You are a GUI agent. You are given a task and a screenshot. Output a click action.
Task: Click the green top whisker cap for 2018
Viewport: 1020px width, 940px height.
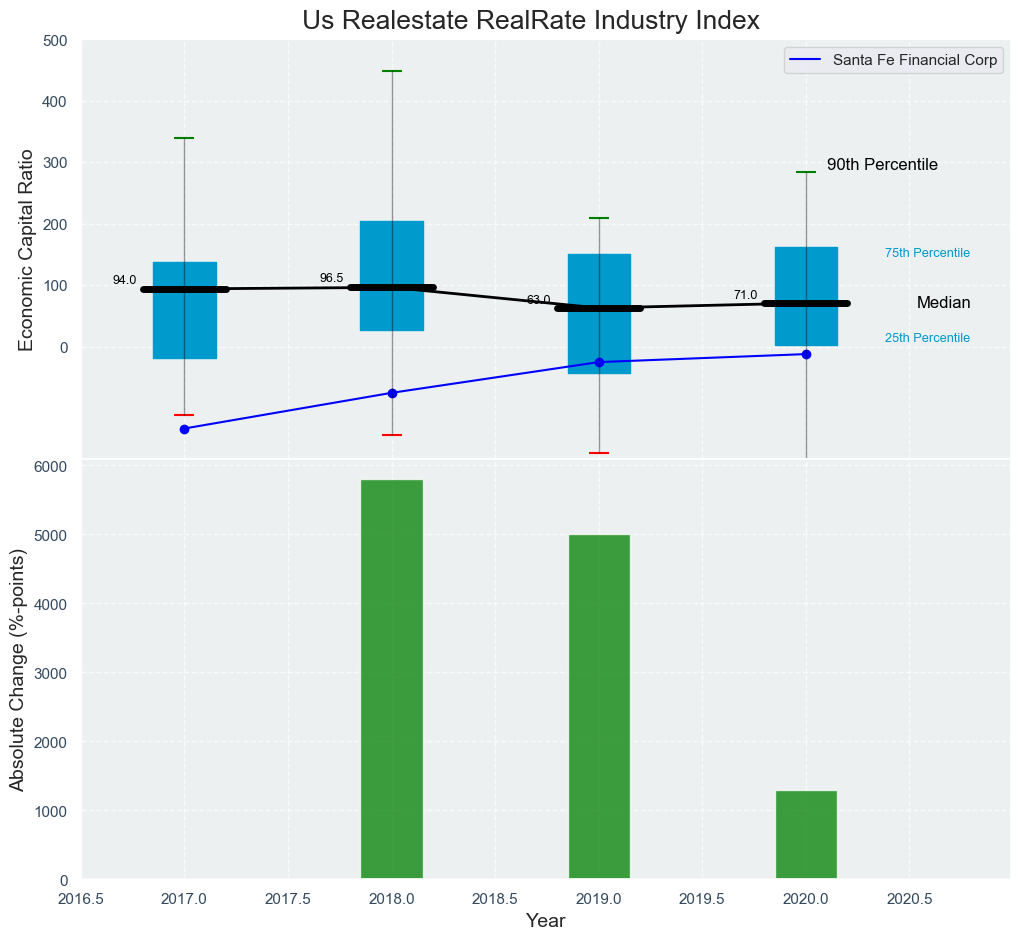point(392,71)
